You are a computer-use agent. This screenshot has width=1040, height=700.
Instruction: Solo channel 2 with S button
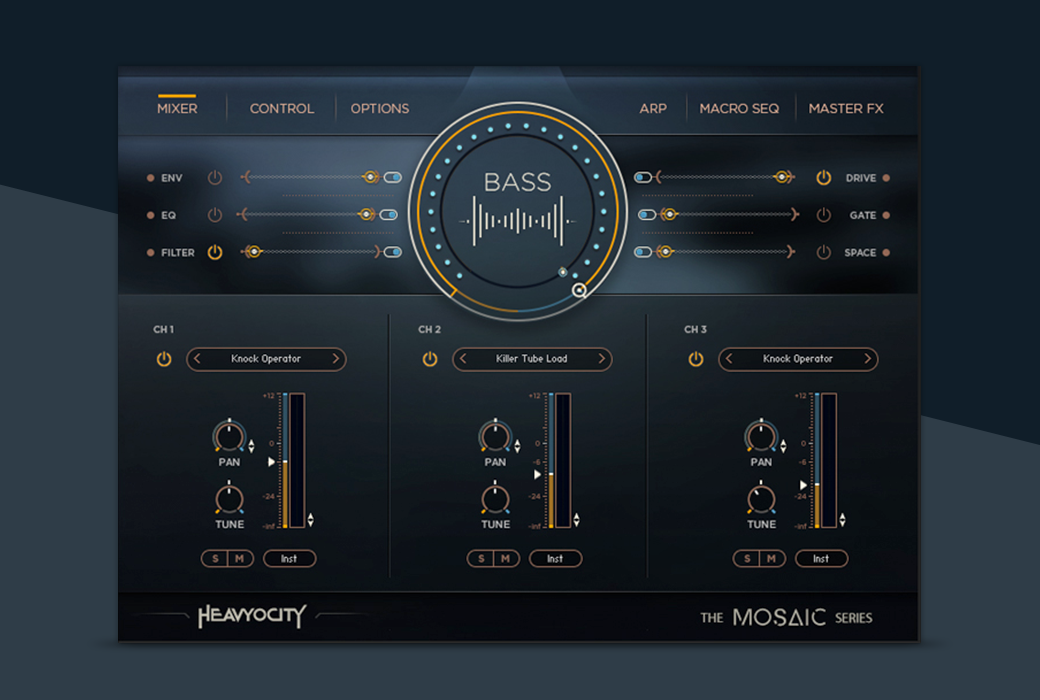(x=481, y=559)
